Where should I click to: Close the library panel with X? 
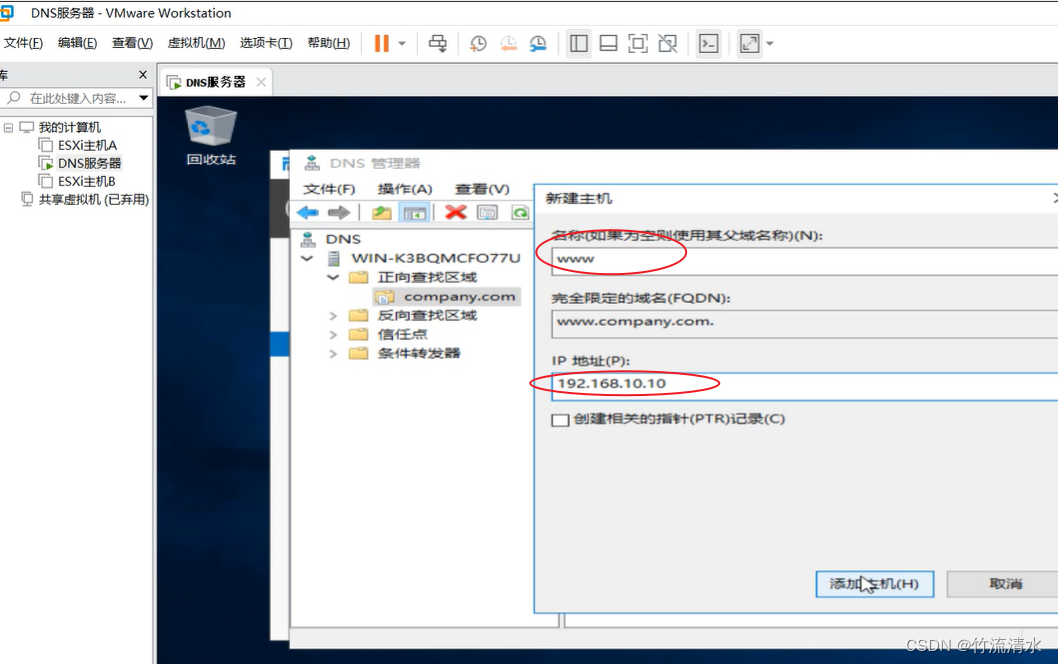(142, 74)
